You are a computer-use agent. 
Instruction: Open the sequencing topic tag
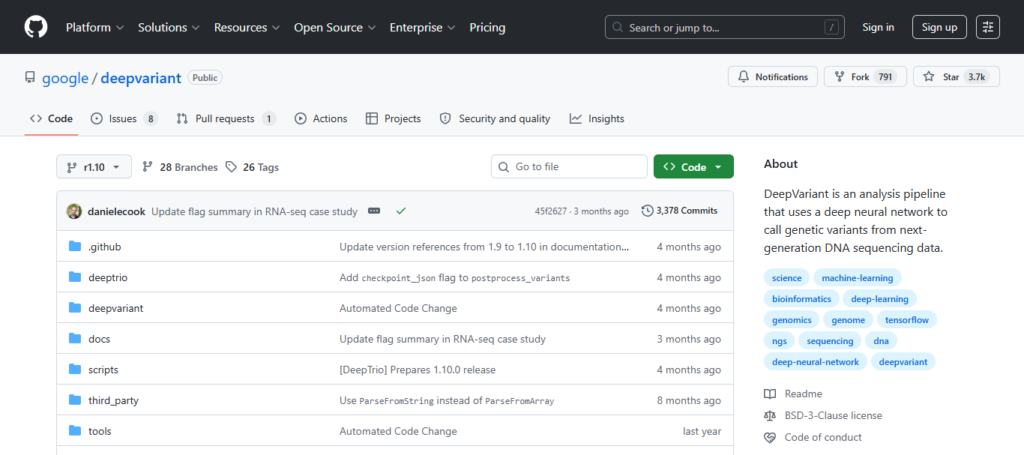[x=830, y=341]
